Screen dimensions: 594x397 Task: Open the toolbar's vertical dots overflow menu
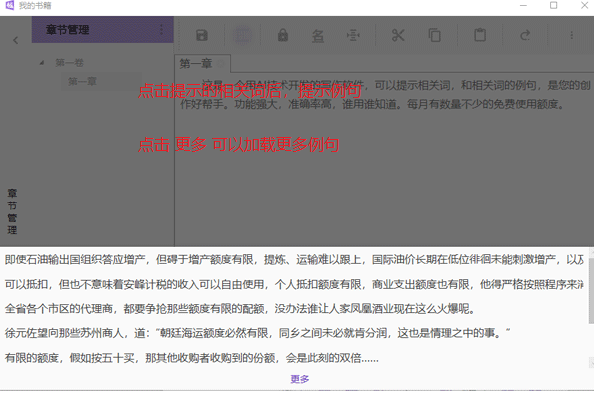[572, 36]
